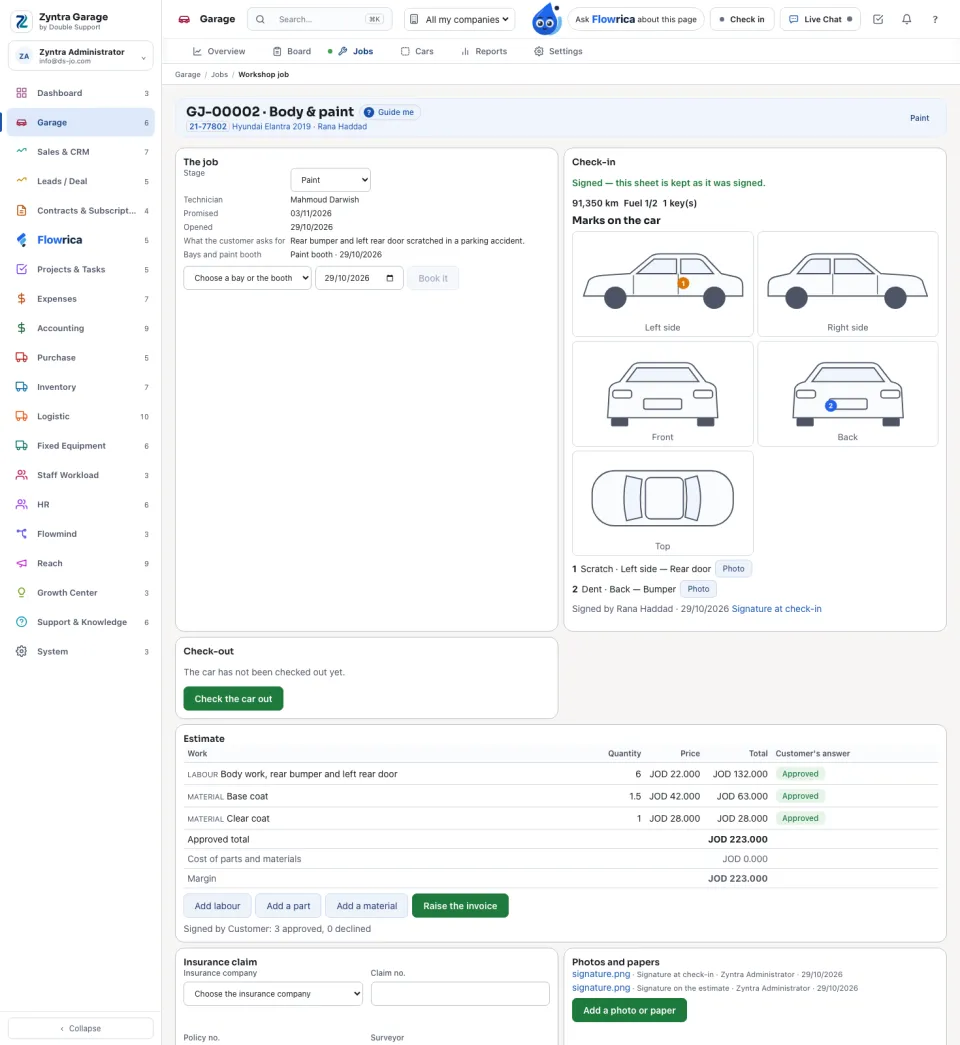Image resolution: width=960 pixels, height=1045 pixels.
Task: Go to Expenses in the sidebar
Action: coord(81,299)
